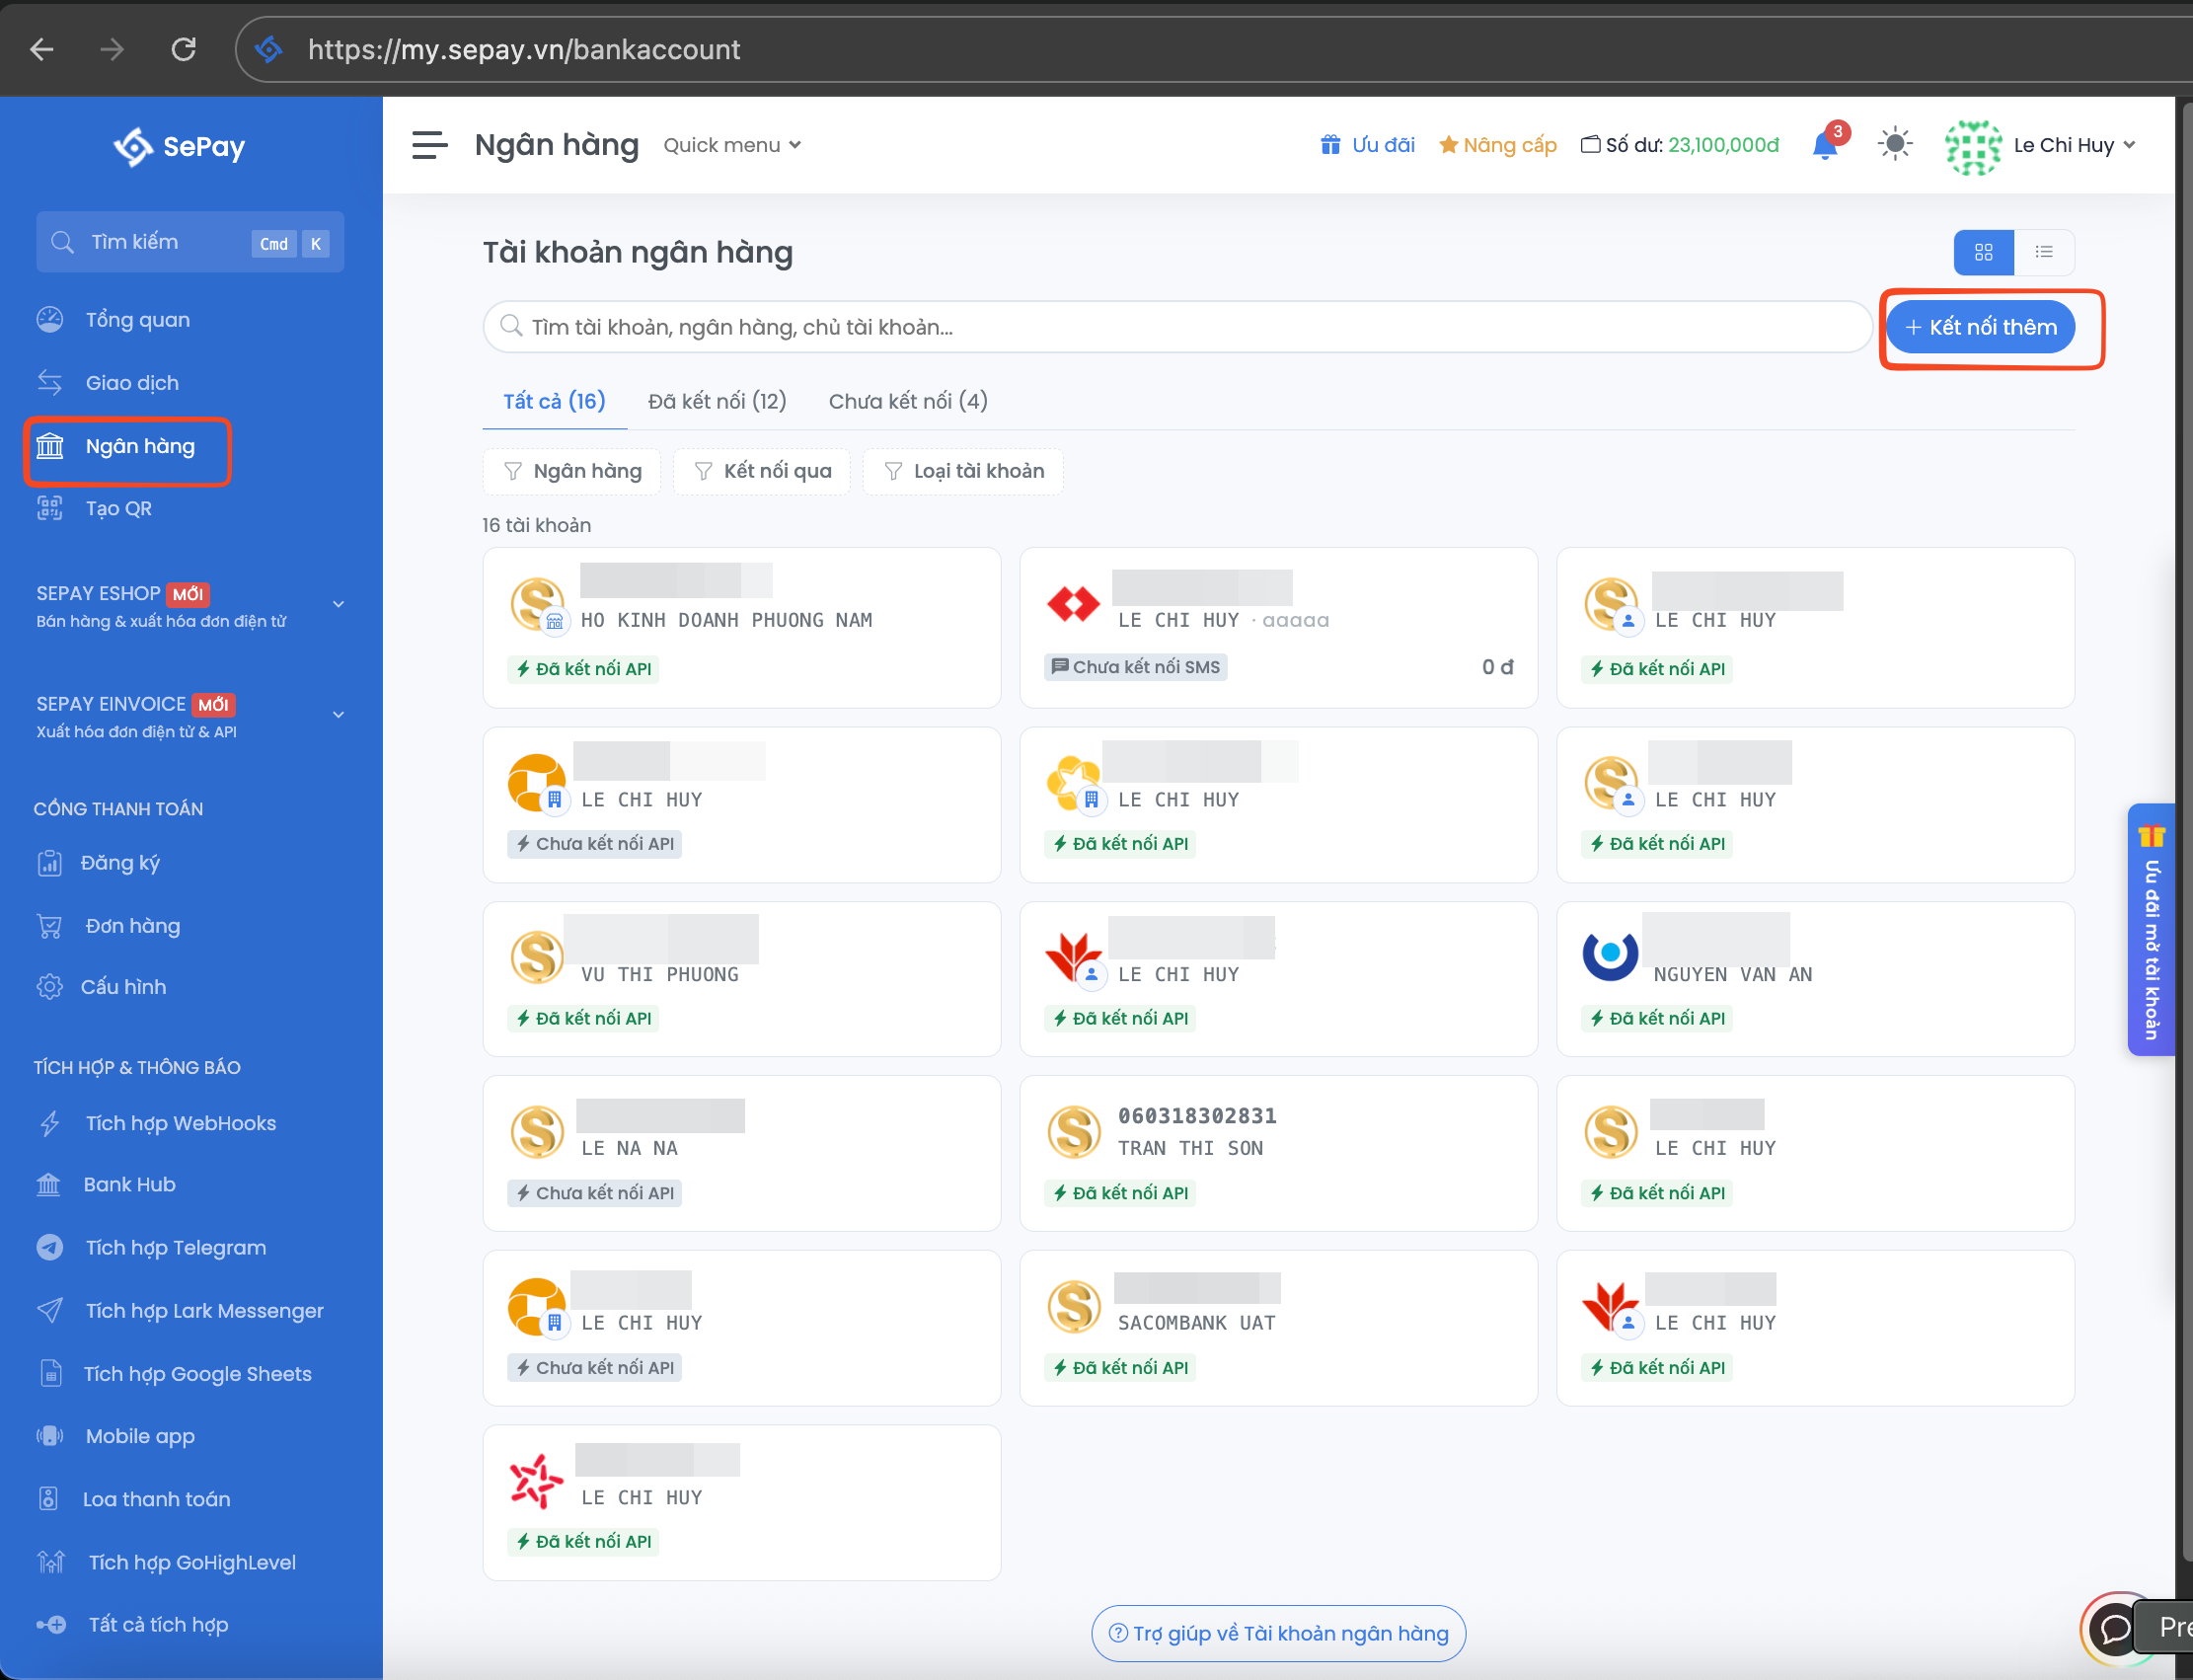Click the hamburger menu icon
This screenshot has height=1680, width=2193.
pyautogui.click(x=429, y=146)
